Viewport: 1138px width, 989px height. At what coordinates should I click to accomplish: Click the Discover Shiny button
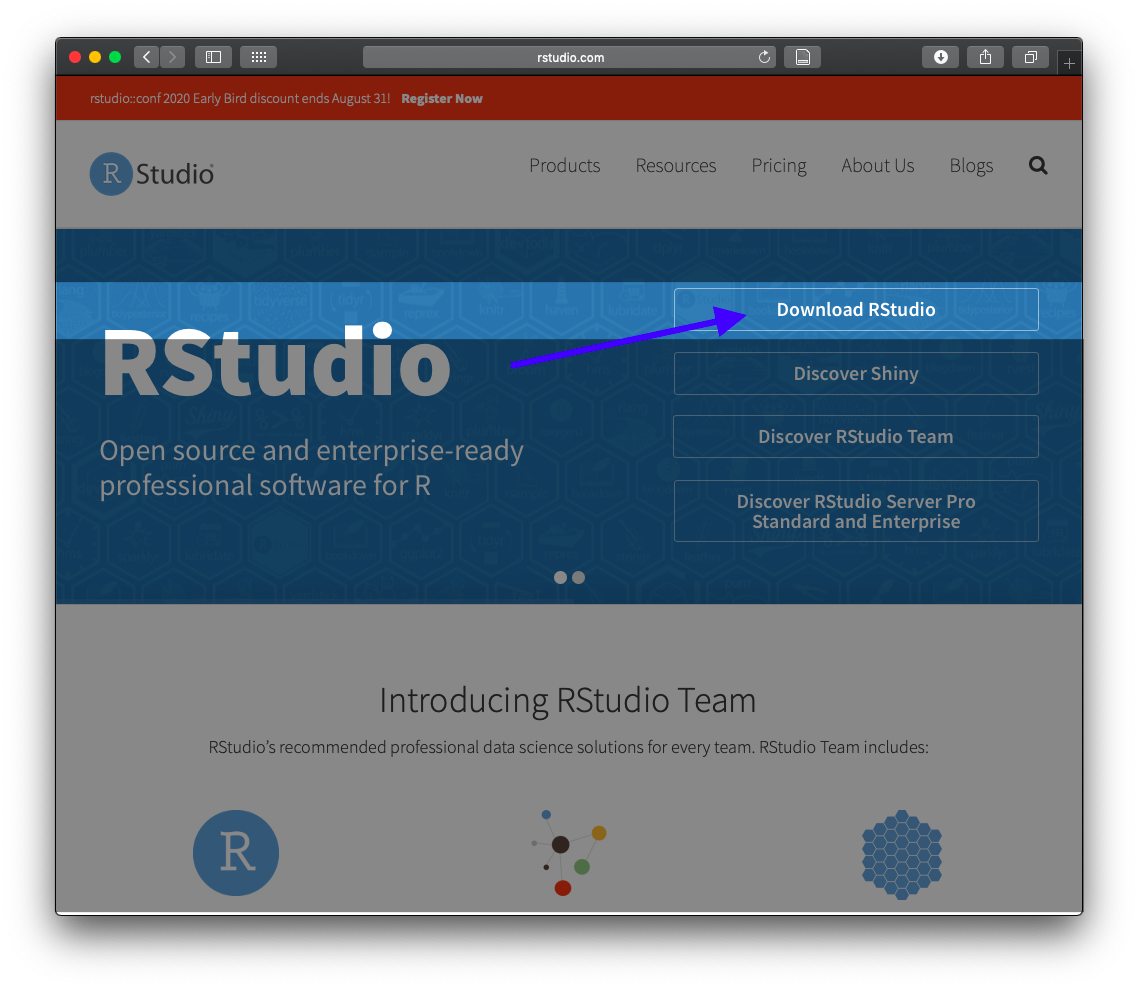(856, 373)
